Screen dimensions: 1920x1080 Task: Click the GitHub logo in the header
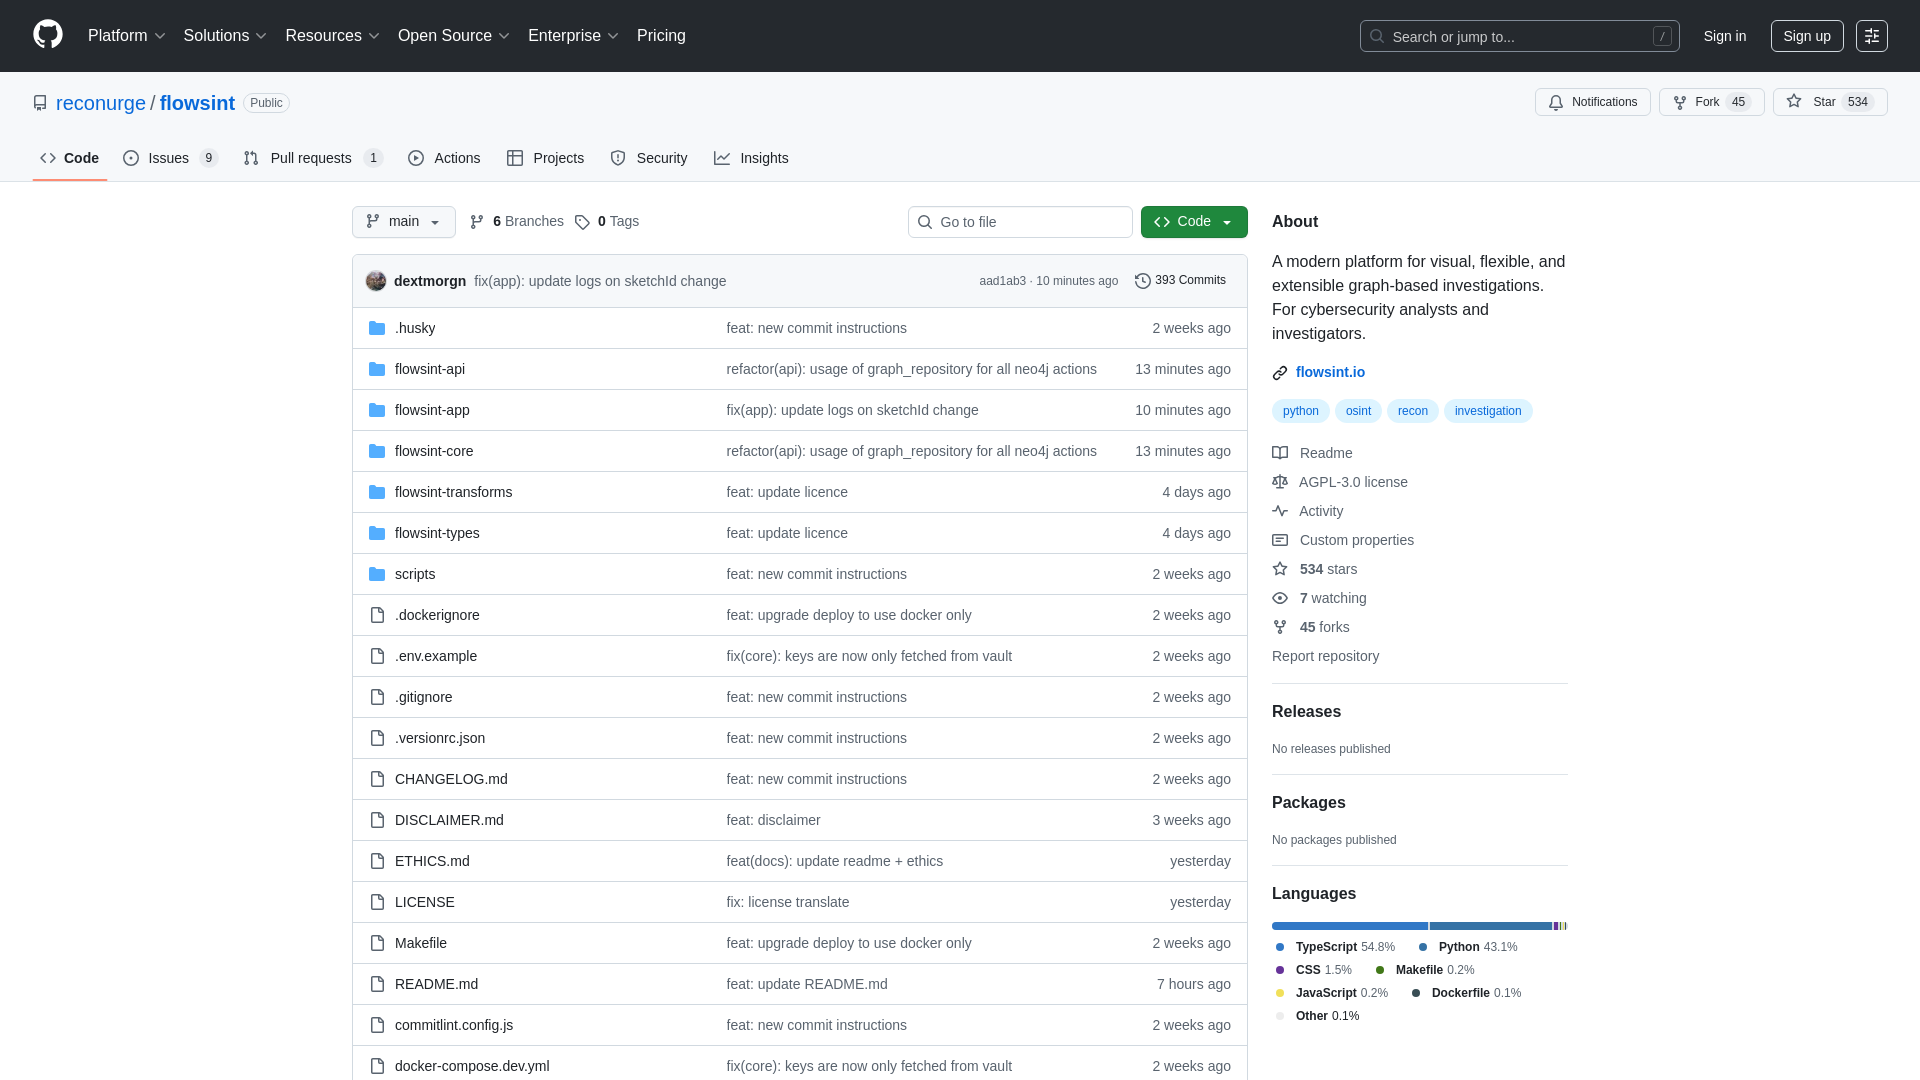tap(46, 36)
